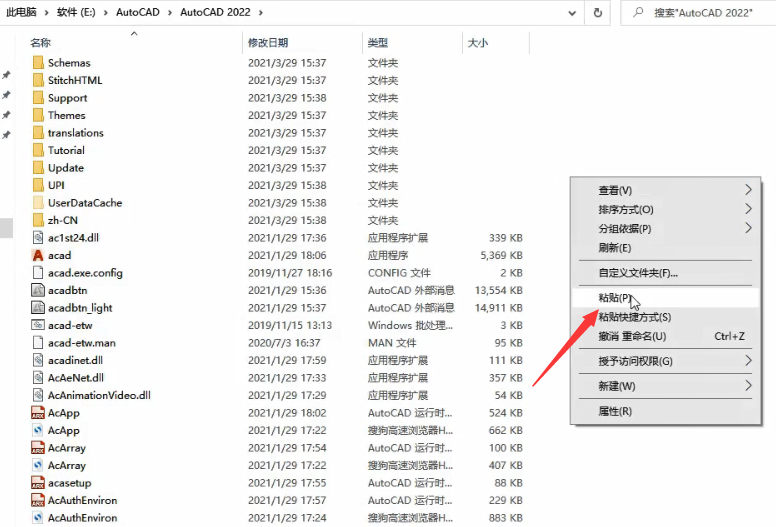The image size is (776, 527).
Task: Click the AcAnimationVideo.dll file icon
Action: [38, 395]
